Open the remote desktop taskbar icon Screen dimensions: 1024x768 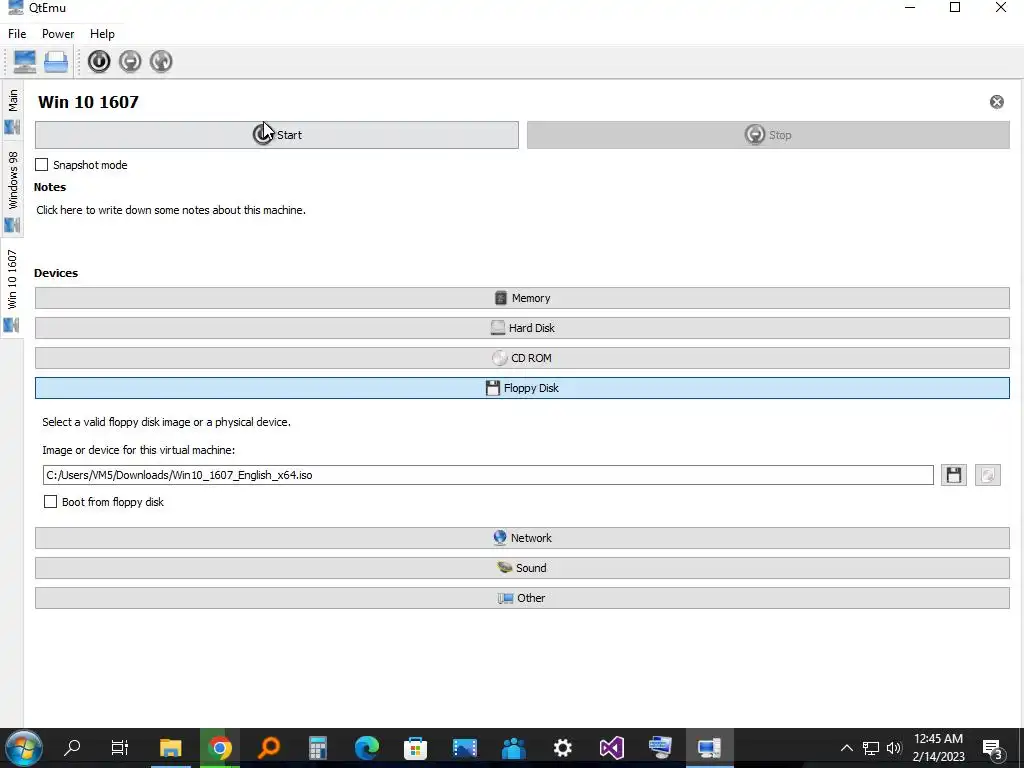(x=660, y=748)
